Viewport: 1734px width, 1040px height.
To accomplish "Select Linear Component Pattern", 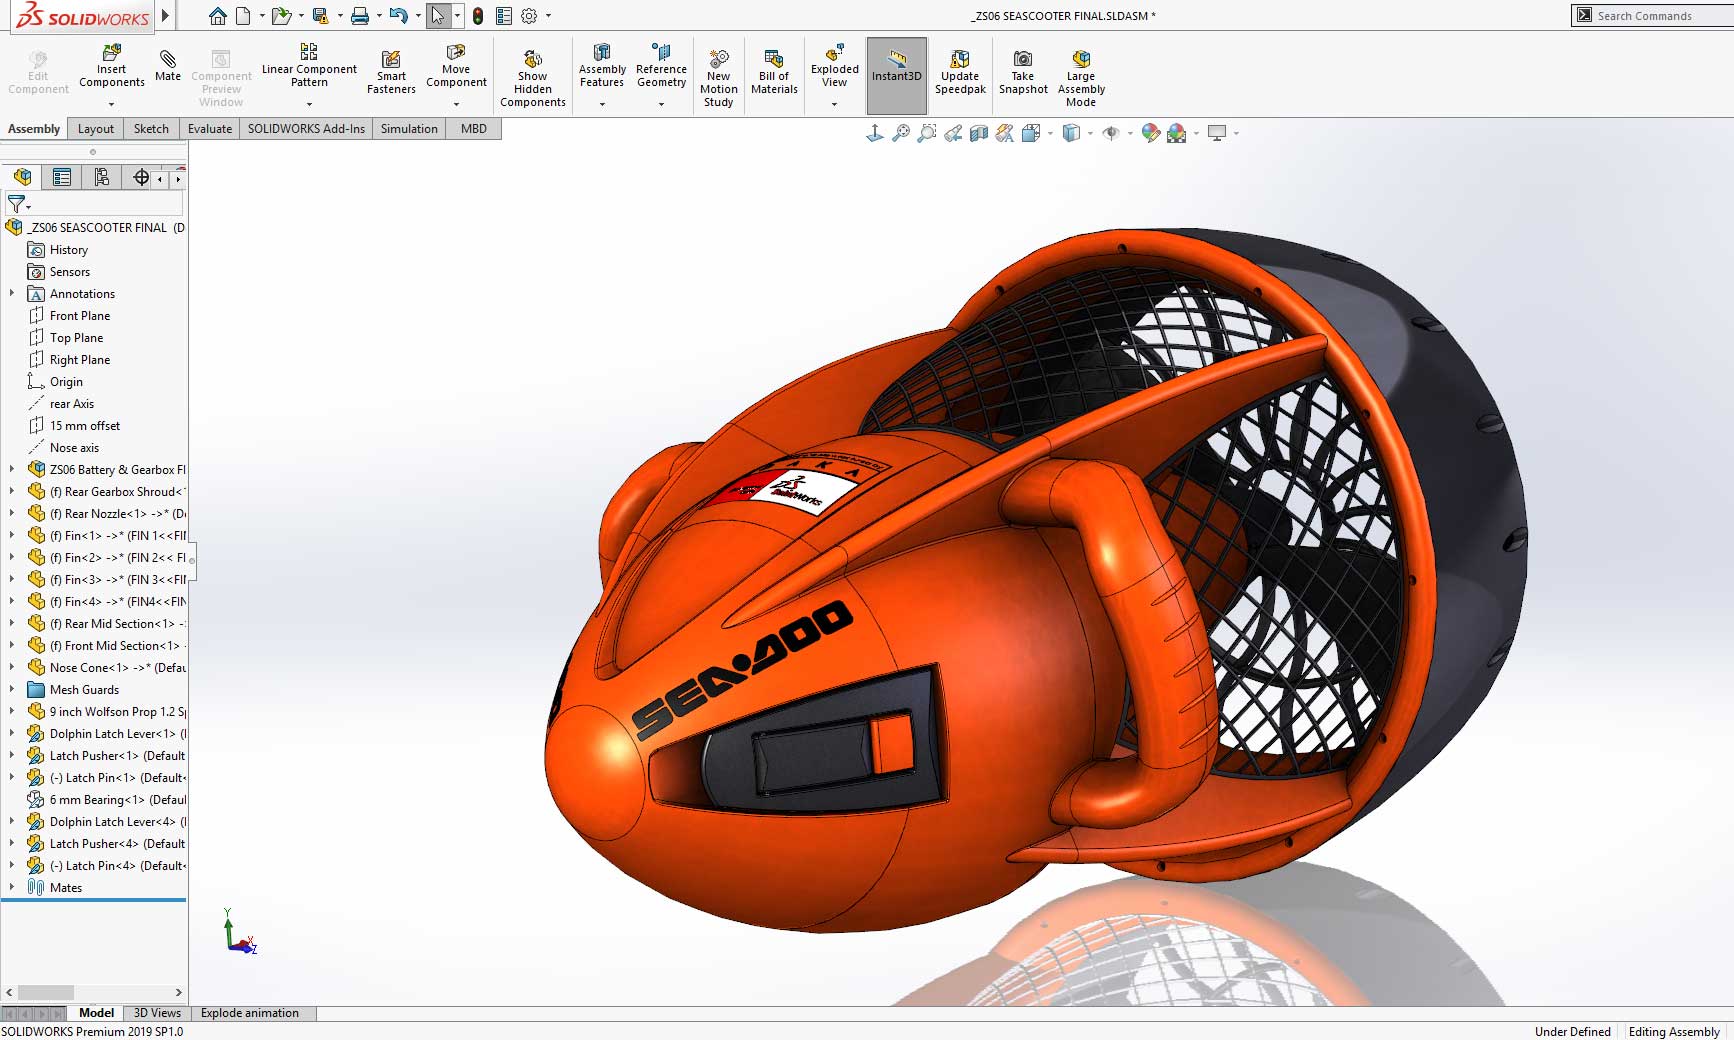I will tap(308, 68).
